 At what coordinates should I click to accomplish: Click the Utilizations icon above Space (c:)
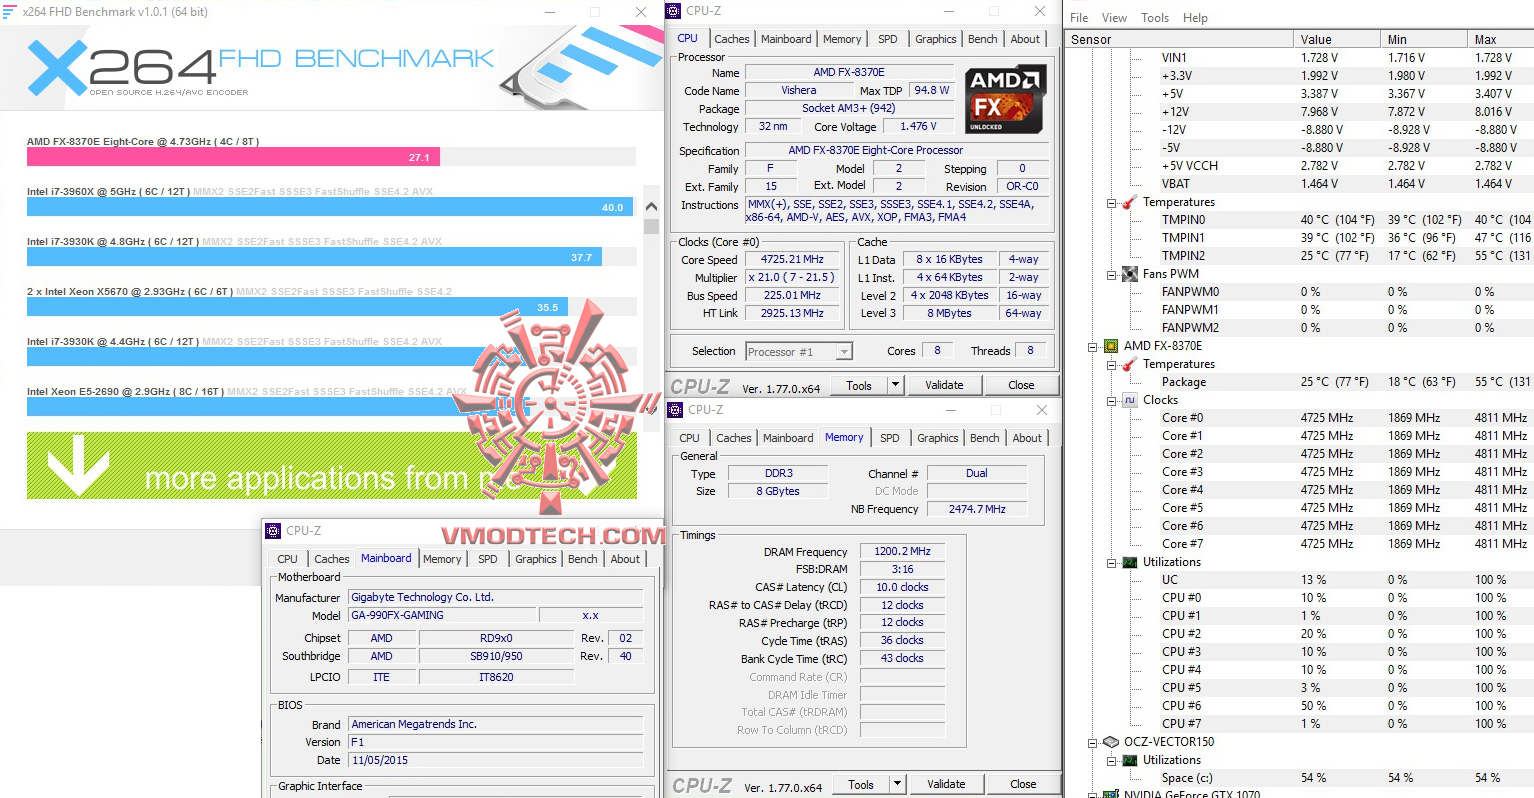coord(1130,760)
